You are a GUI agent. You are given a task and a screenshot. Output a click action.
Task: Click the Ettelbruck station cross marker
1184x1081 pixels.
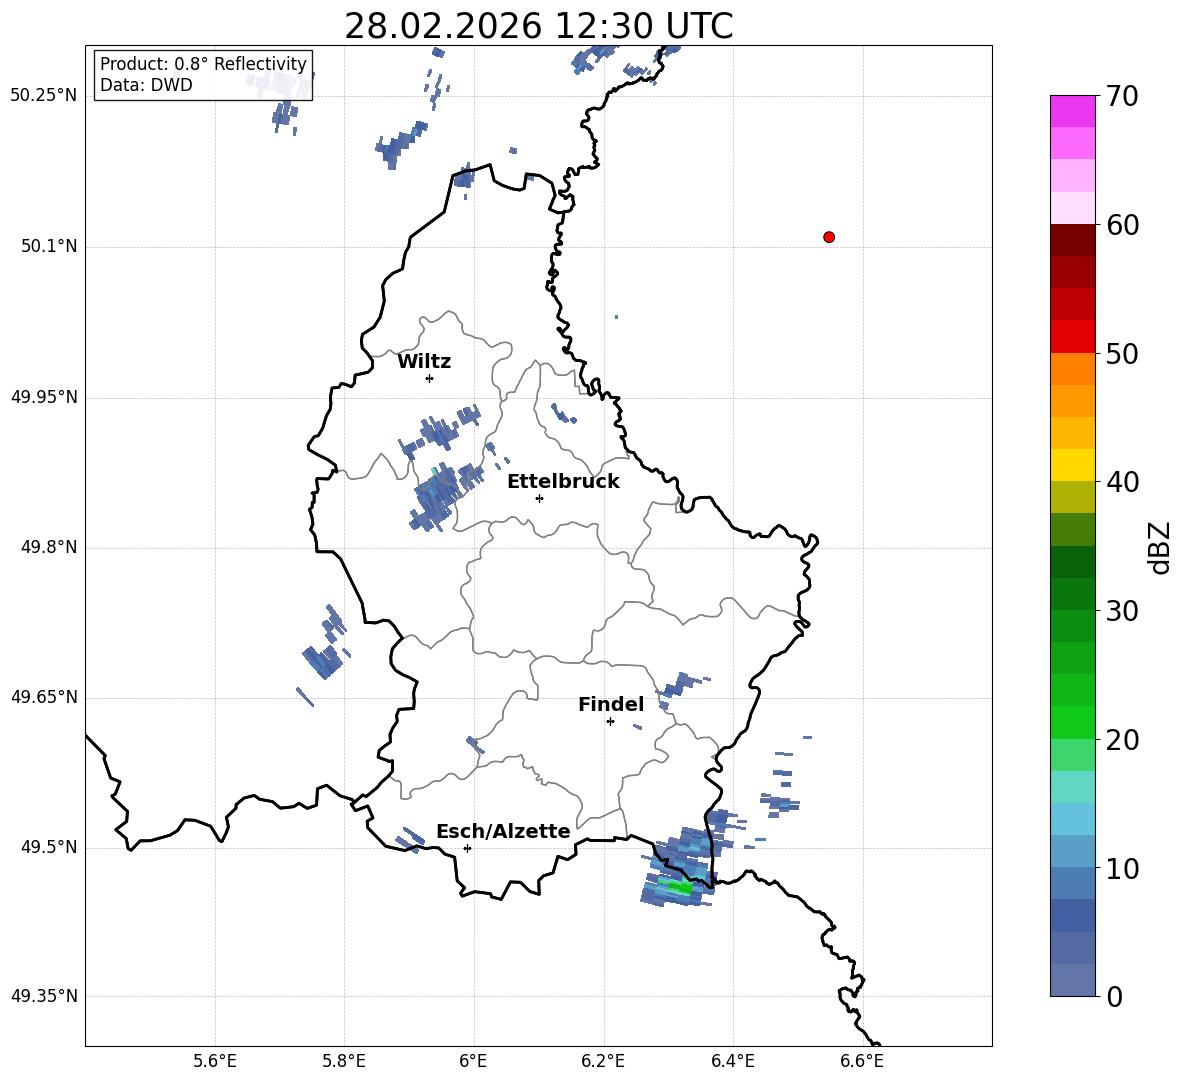tap(539, 498)
